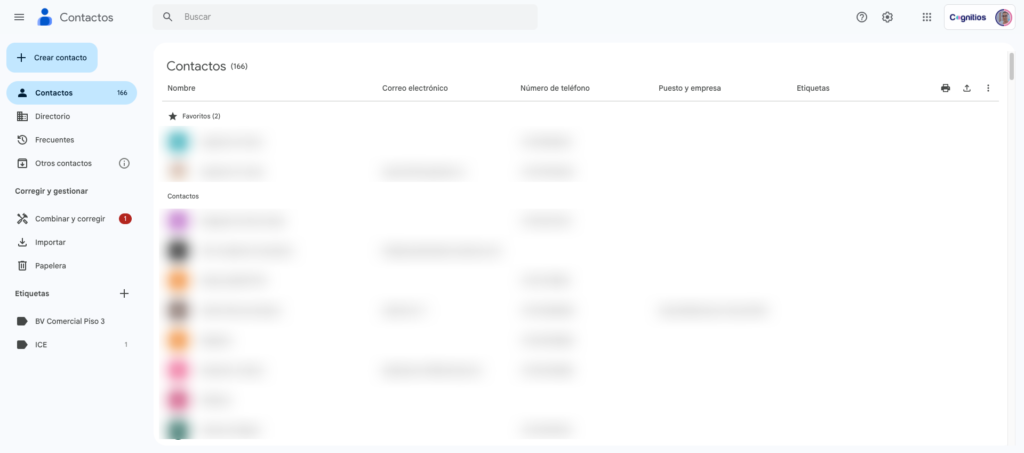Open the list's three-dot options menu

coord(988,88)
